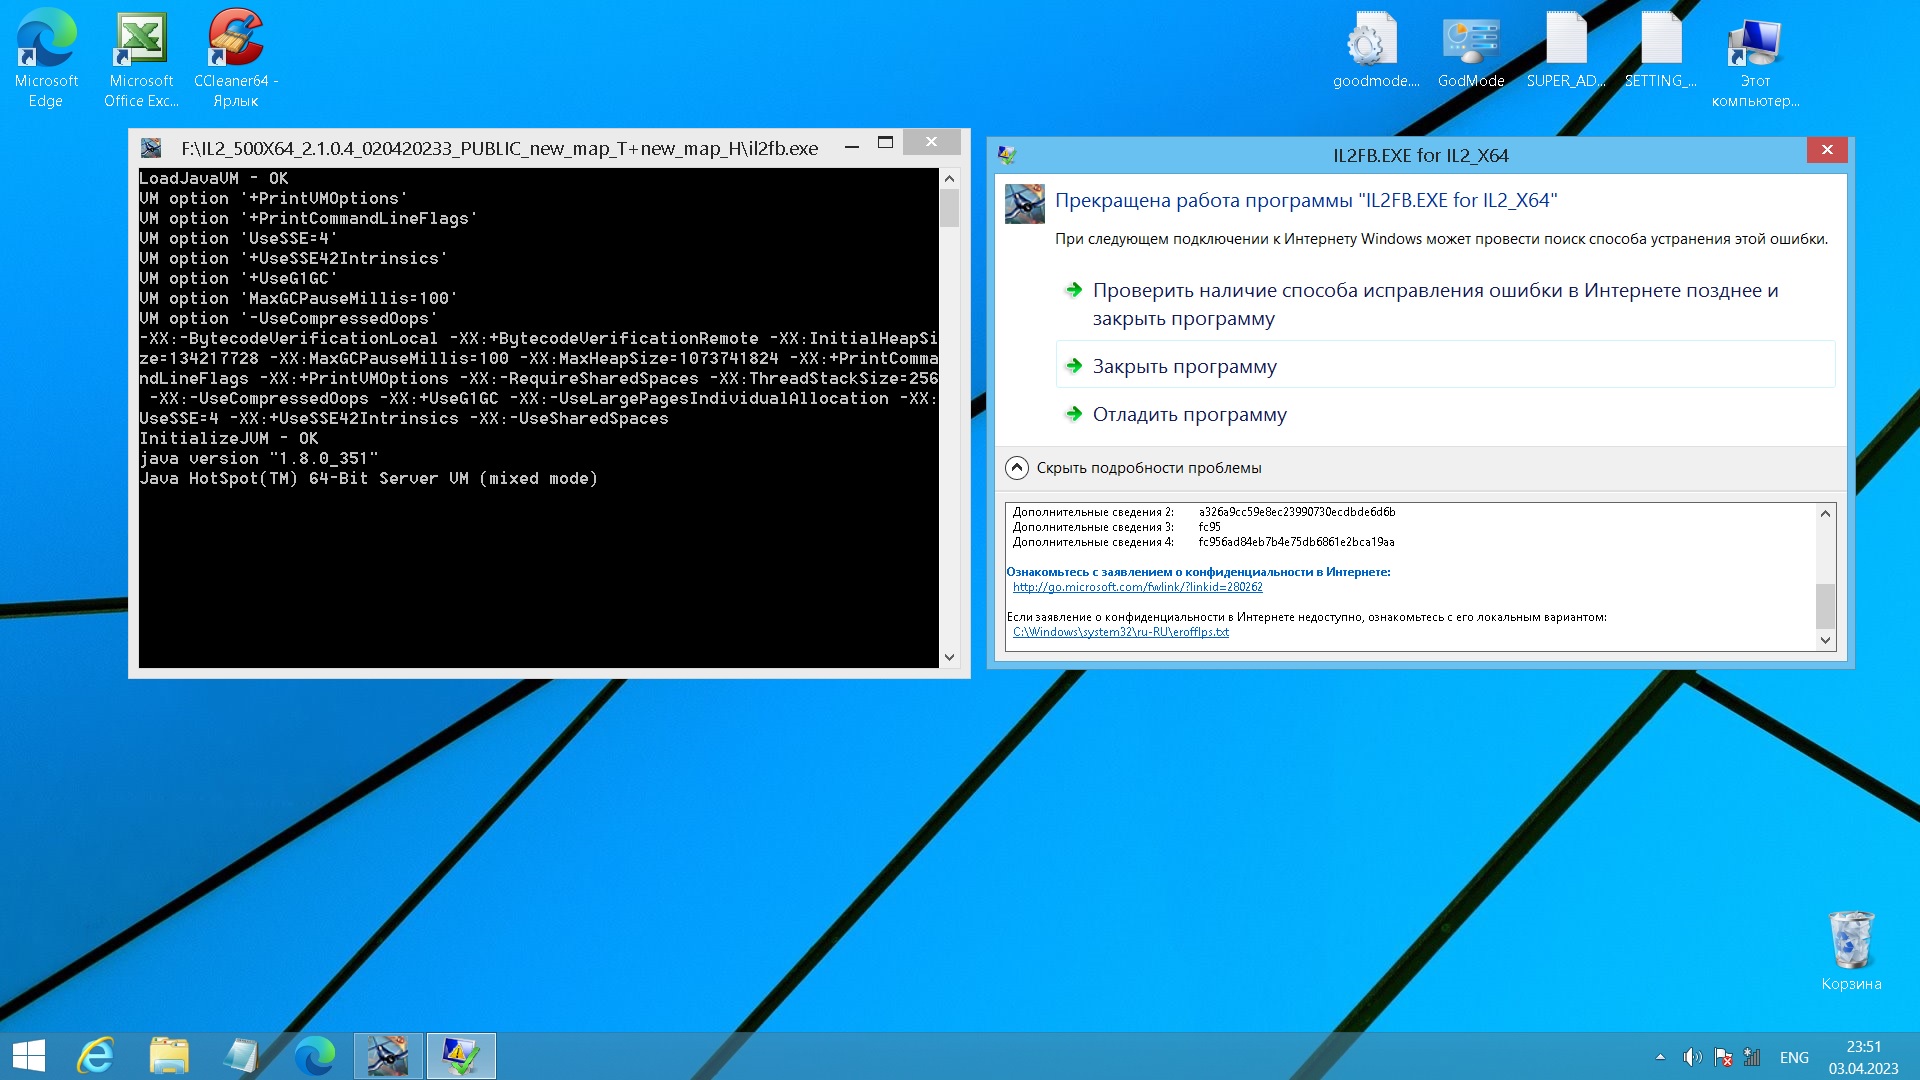Click error dialog title bar icon

[1007, 155]
